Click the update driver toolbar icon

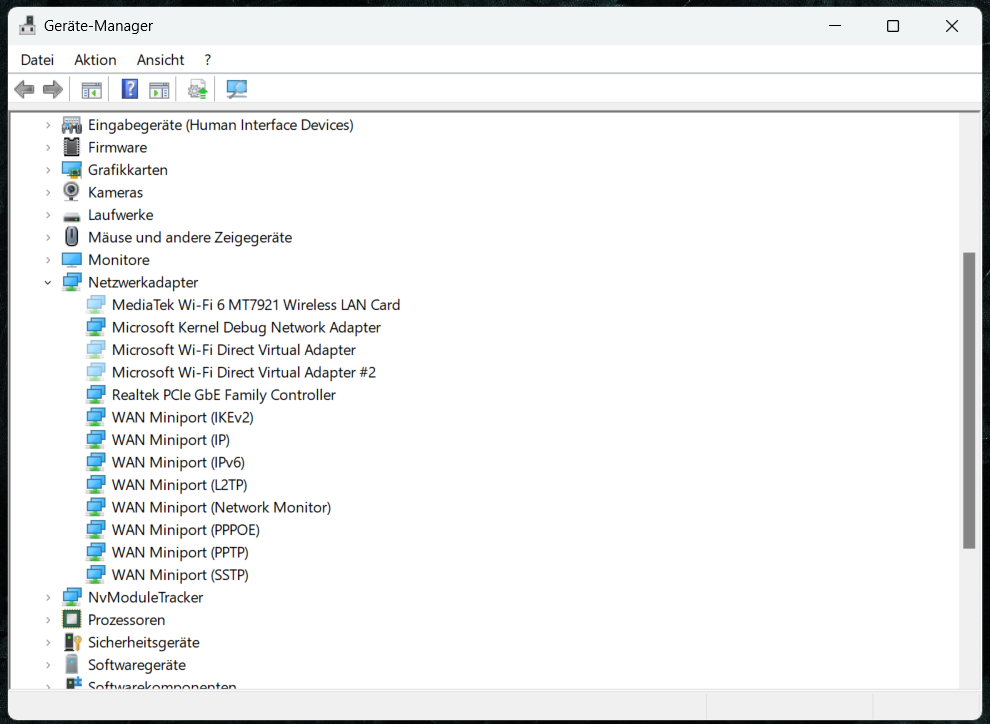coord(198,90)
